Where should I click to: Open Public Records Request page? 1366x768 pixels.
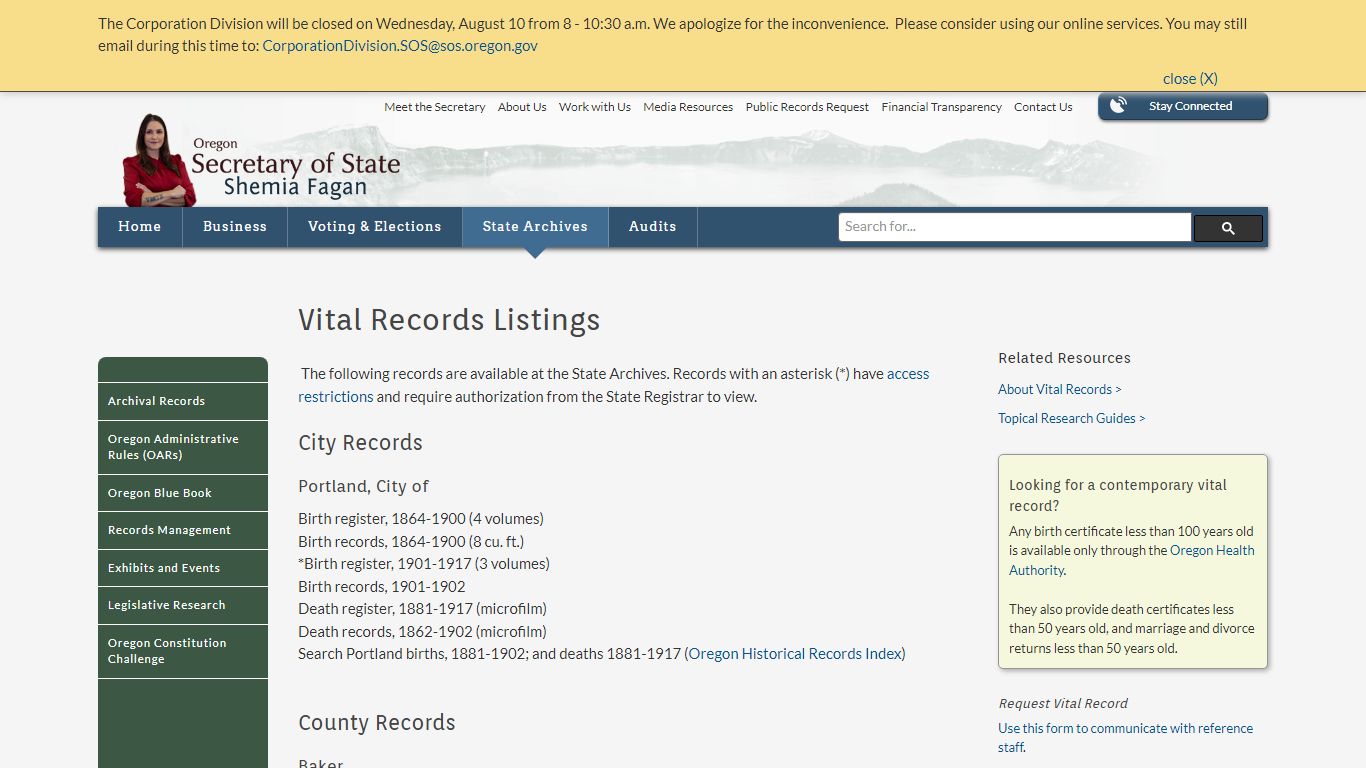tap(807, 107)
